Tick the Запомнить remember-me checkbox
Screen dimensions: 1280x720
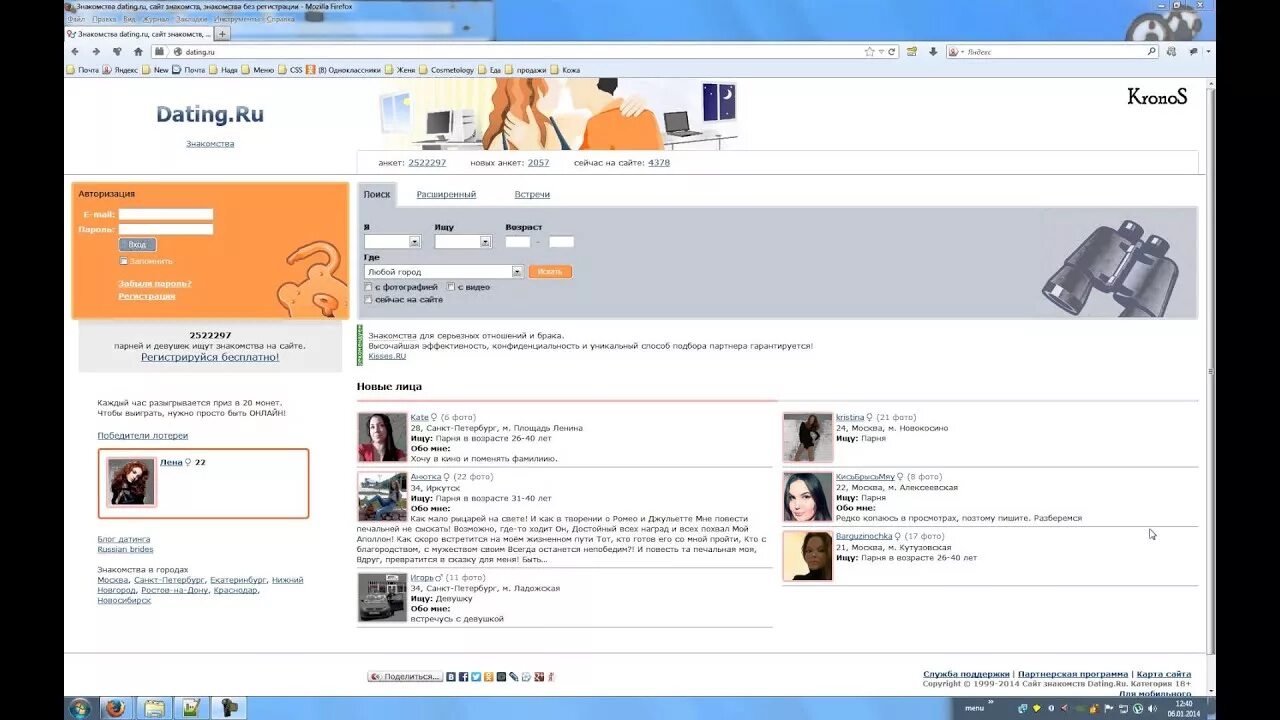(x=124, y=261)
